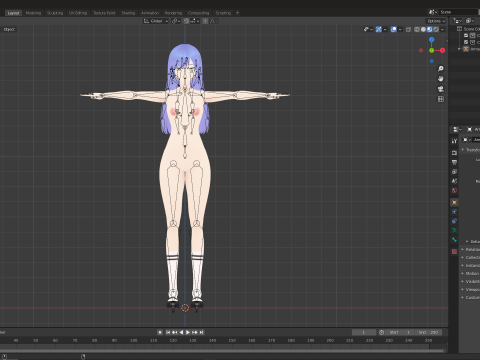
Task: Switch to wireframe viewport shading
Action: click(x=417, y=29)
